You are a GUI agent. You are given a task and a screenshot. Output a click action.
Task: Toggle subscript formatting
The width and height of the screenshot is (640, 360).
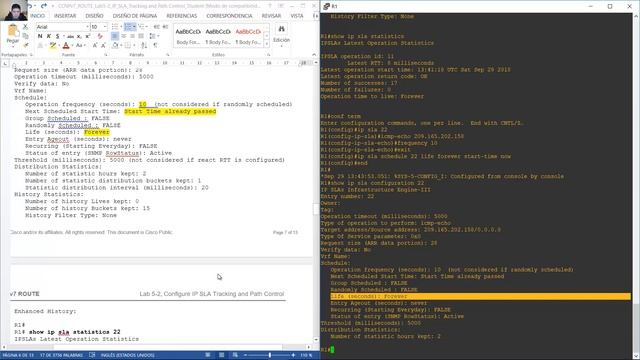point(79,36)
